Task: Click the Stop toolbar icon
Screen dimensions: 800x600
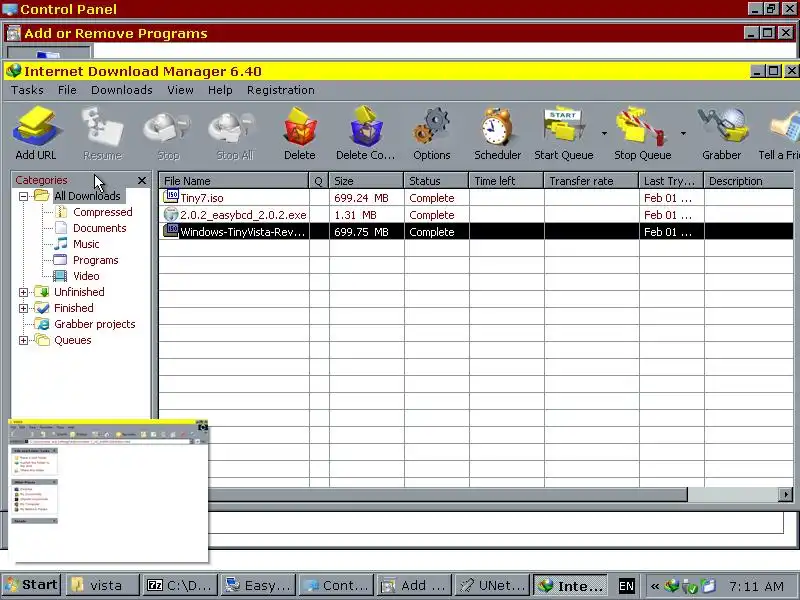Action: click(168, 133)
